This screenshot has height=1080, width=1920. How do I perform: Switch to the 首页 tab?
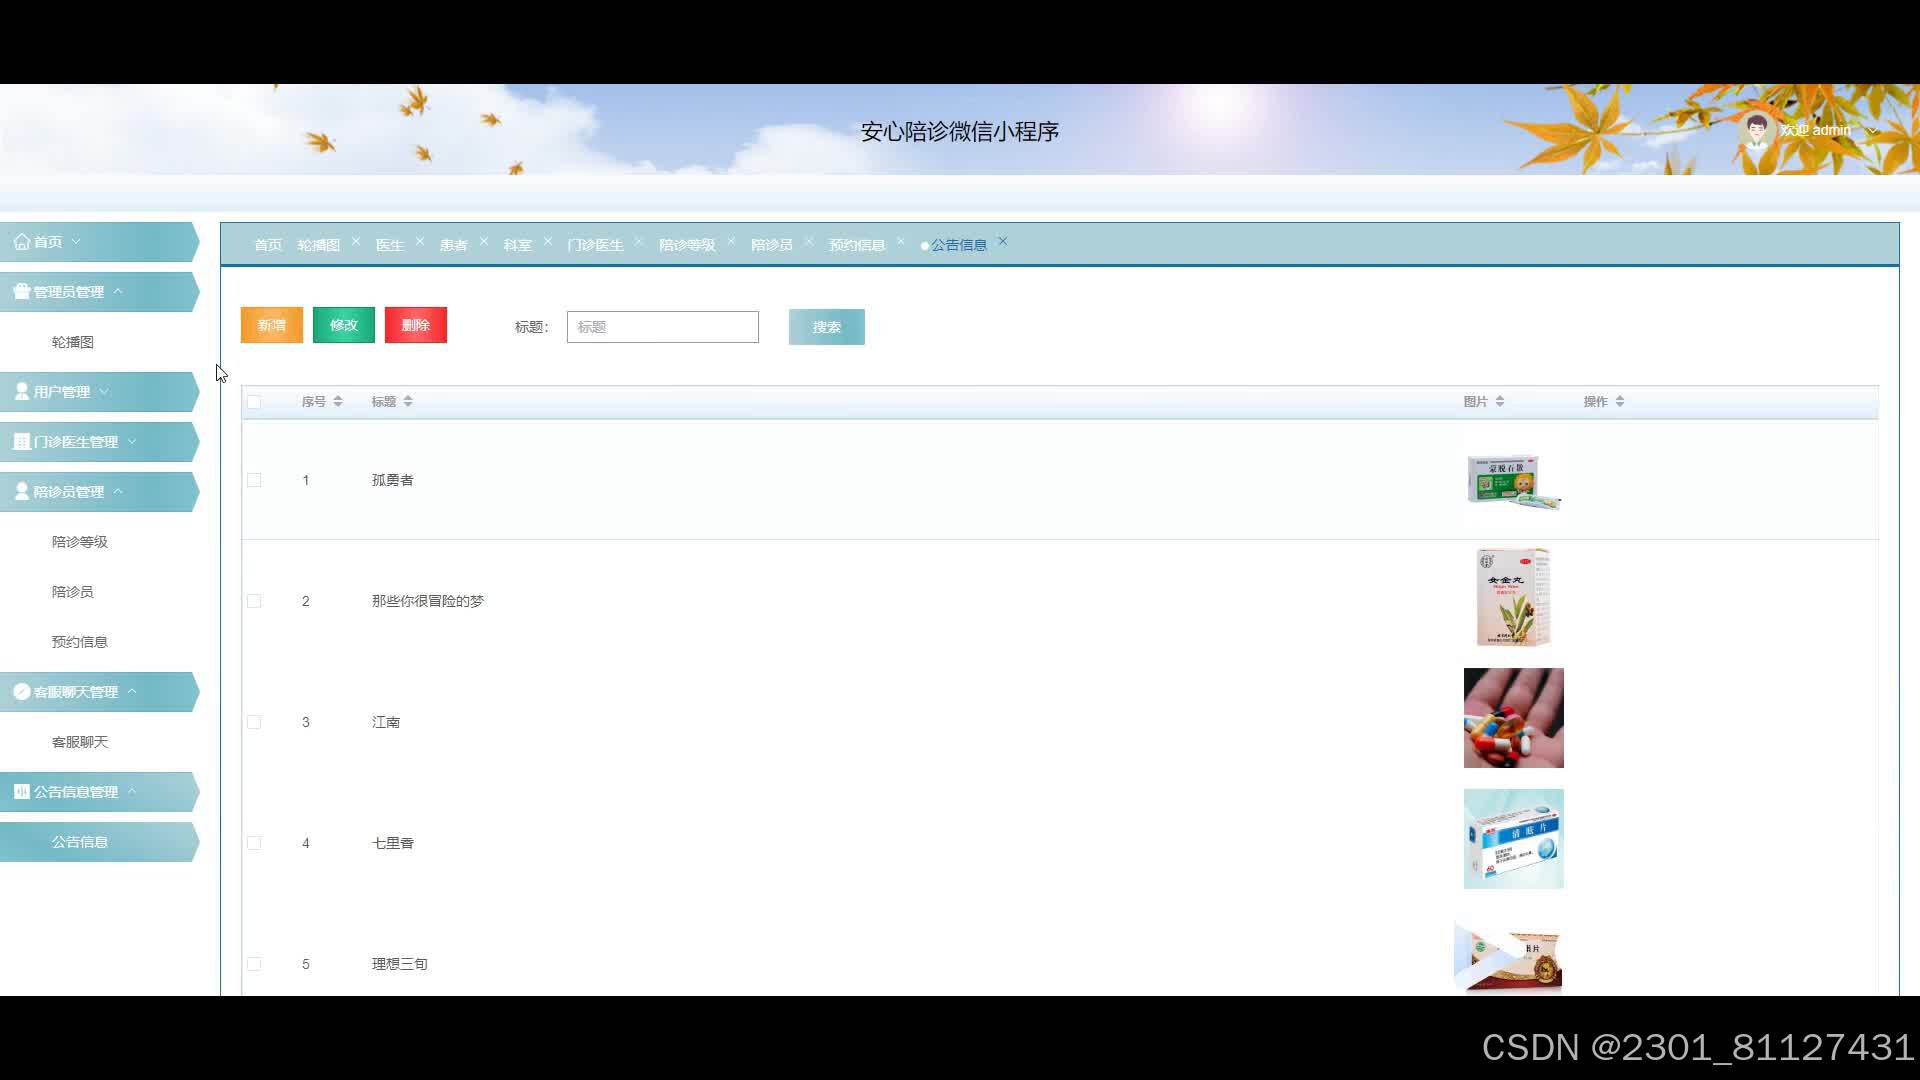(268, 245)
